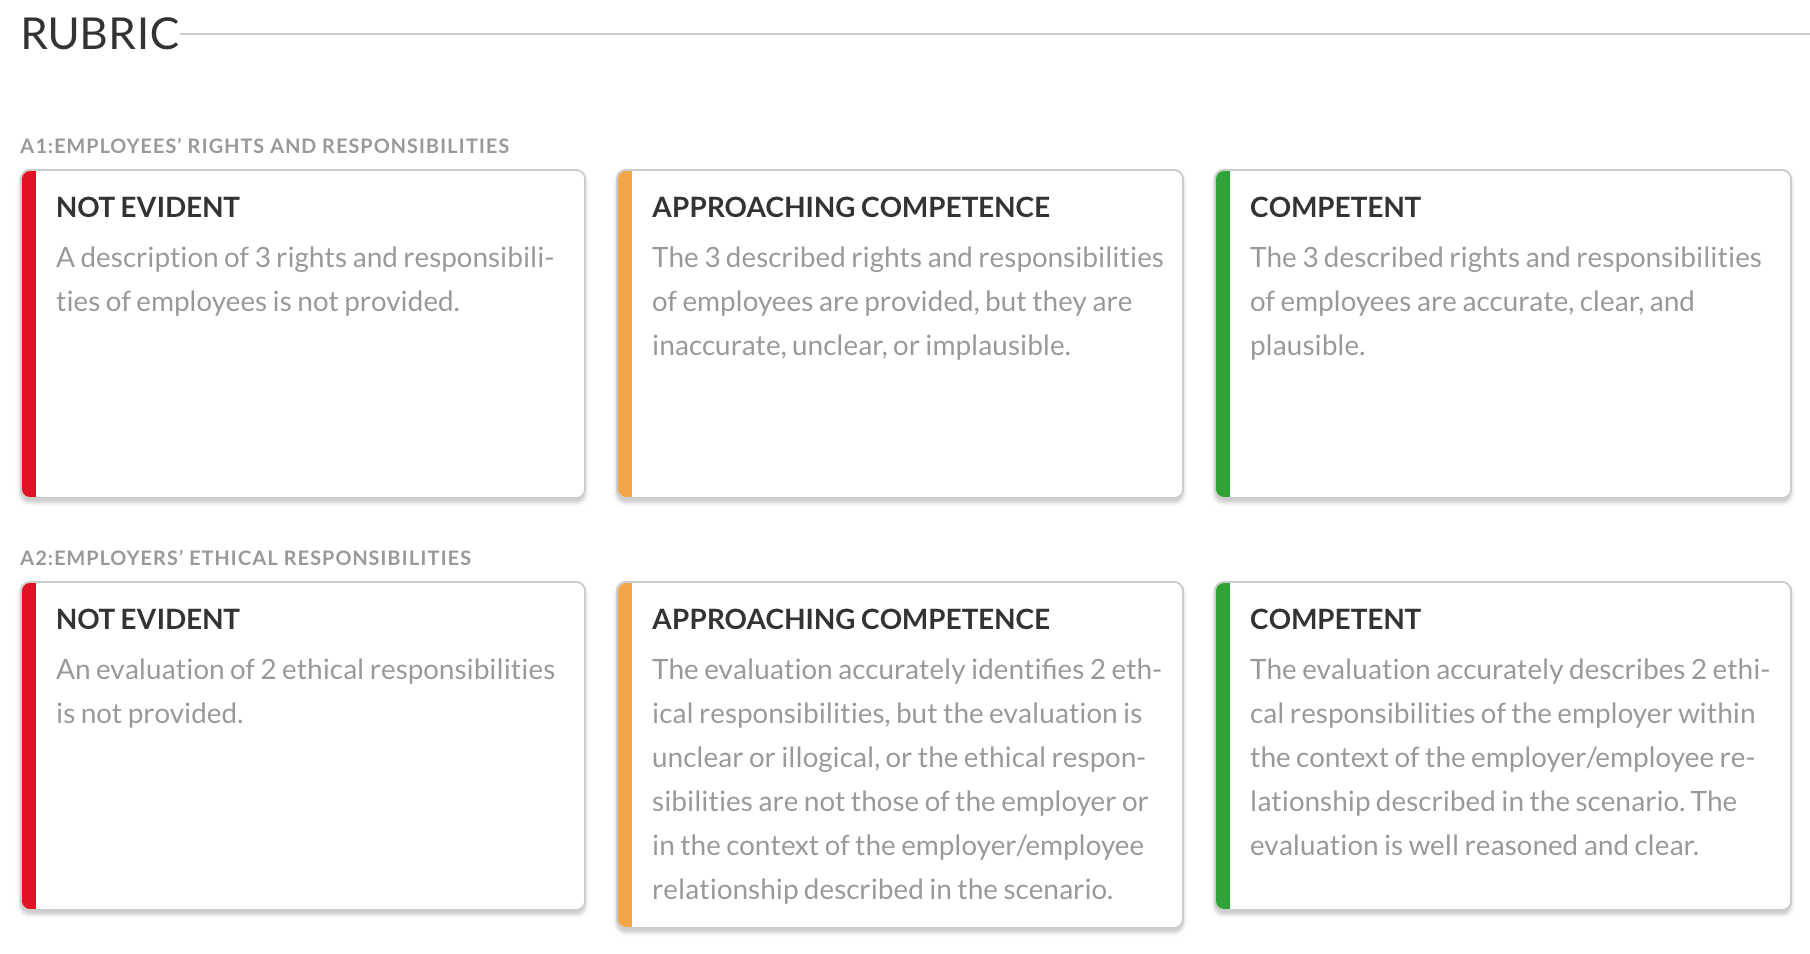Click A1 Employees' Rights and Responsibilities label

[265, 146]
